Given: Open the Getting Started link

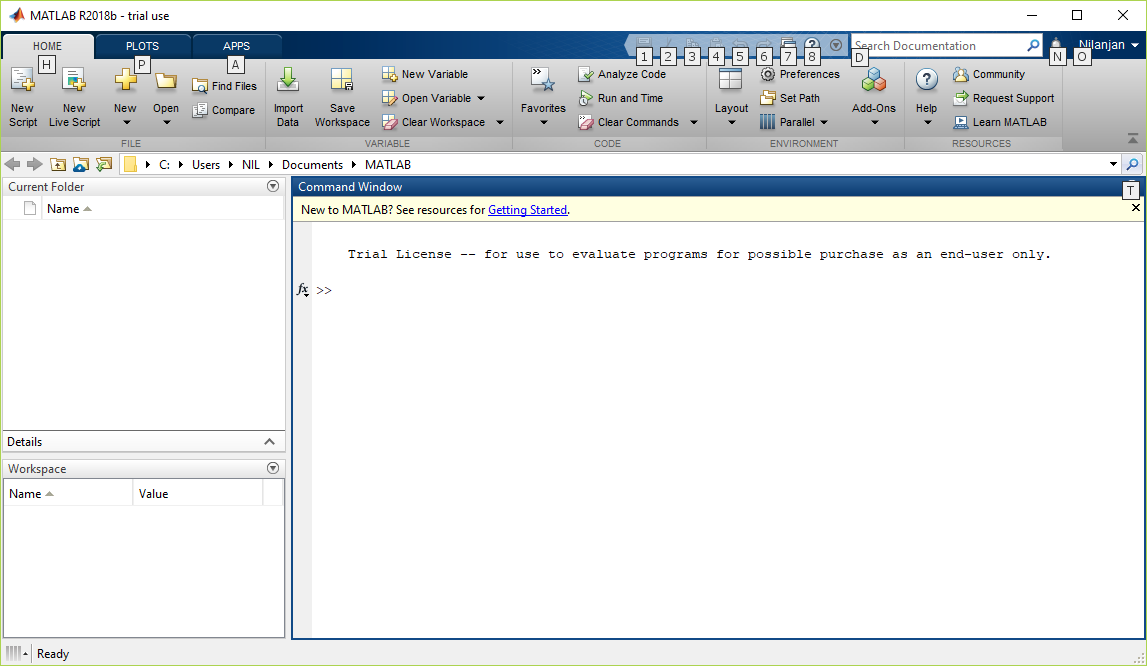Looking at the screenshot, I should tap(527, 210).
